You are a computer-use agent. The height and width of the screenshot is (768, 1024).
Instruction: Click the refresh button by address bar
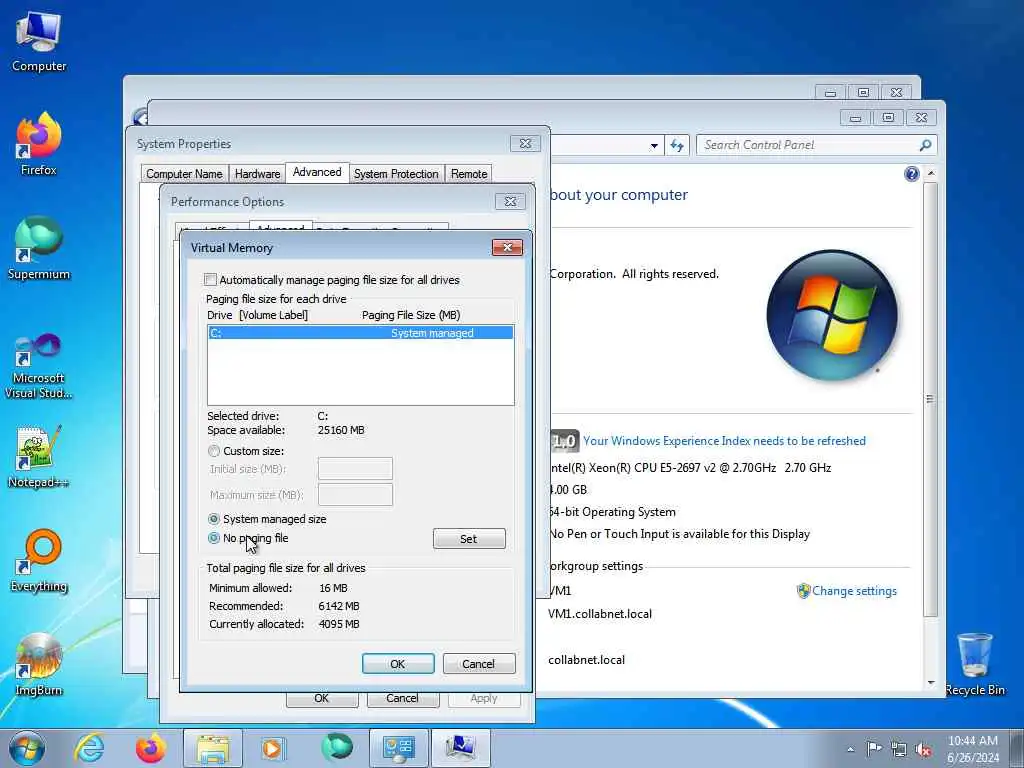coord(677,145)
